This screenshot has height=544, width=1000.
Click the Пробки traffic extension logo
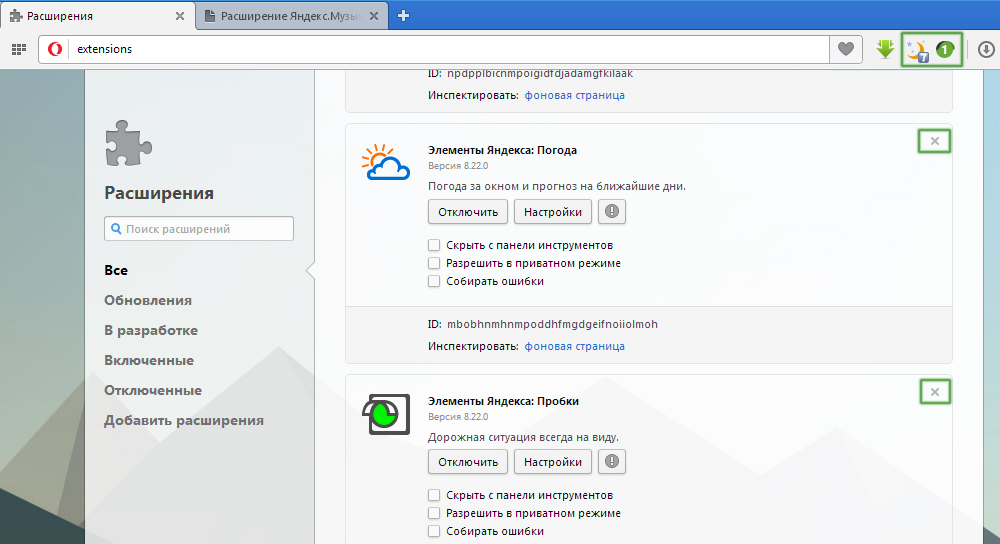[x=386, y=414]
